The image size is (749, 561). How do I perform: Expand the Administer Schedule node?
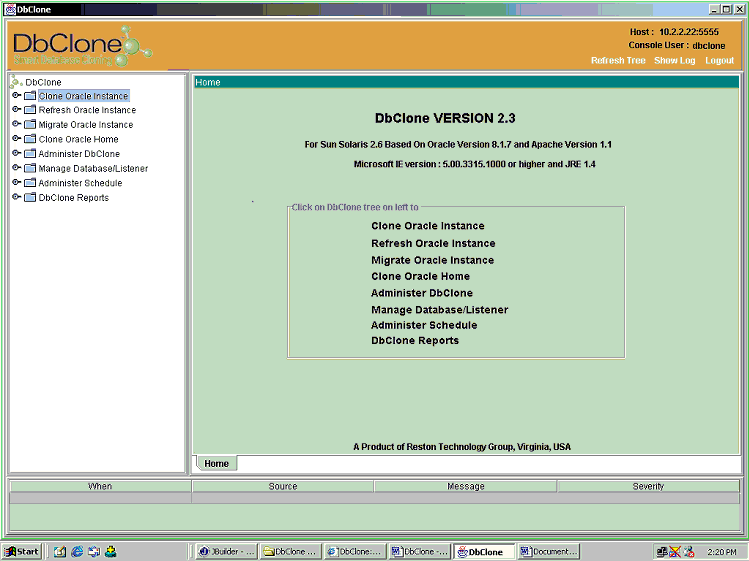coord(16,182)
